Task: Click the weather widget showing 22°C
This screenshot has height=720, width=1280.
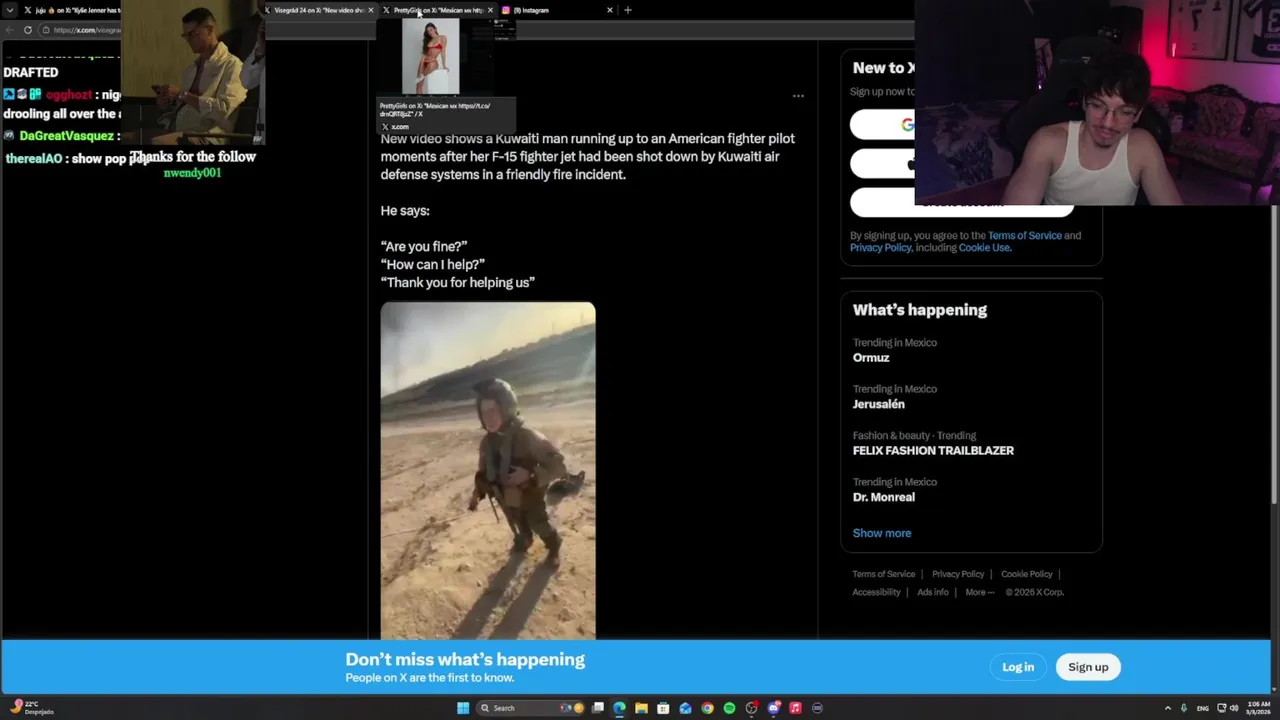Action: click(x=30, y=707)
